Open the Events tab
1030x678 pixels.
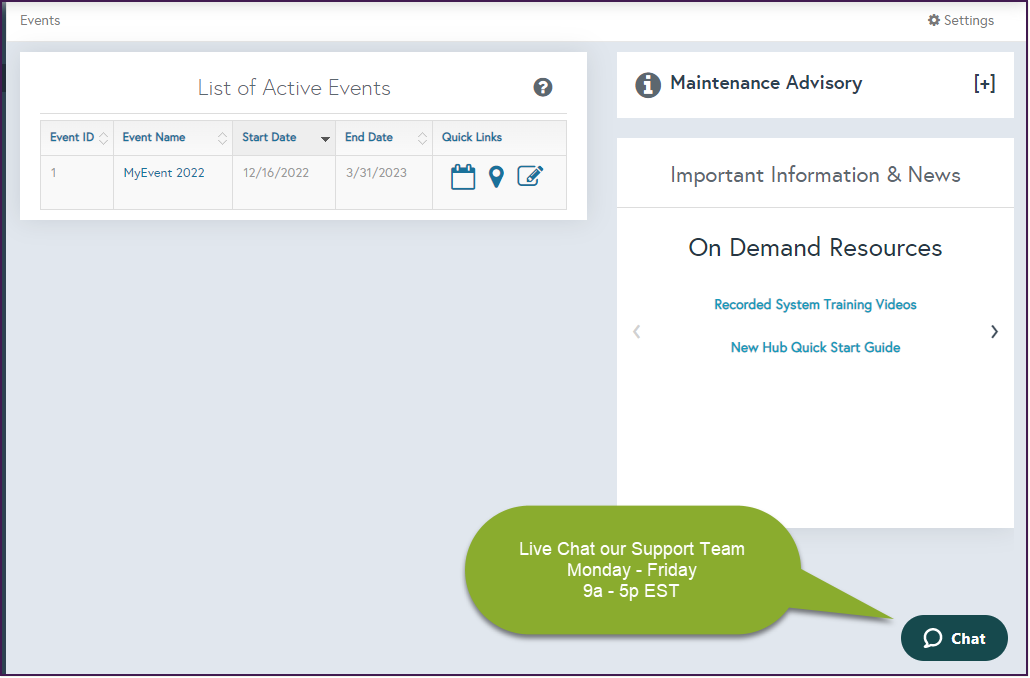click(x=40, y=20)
